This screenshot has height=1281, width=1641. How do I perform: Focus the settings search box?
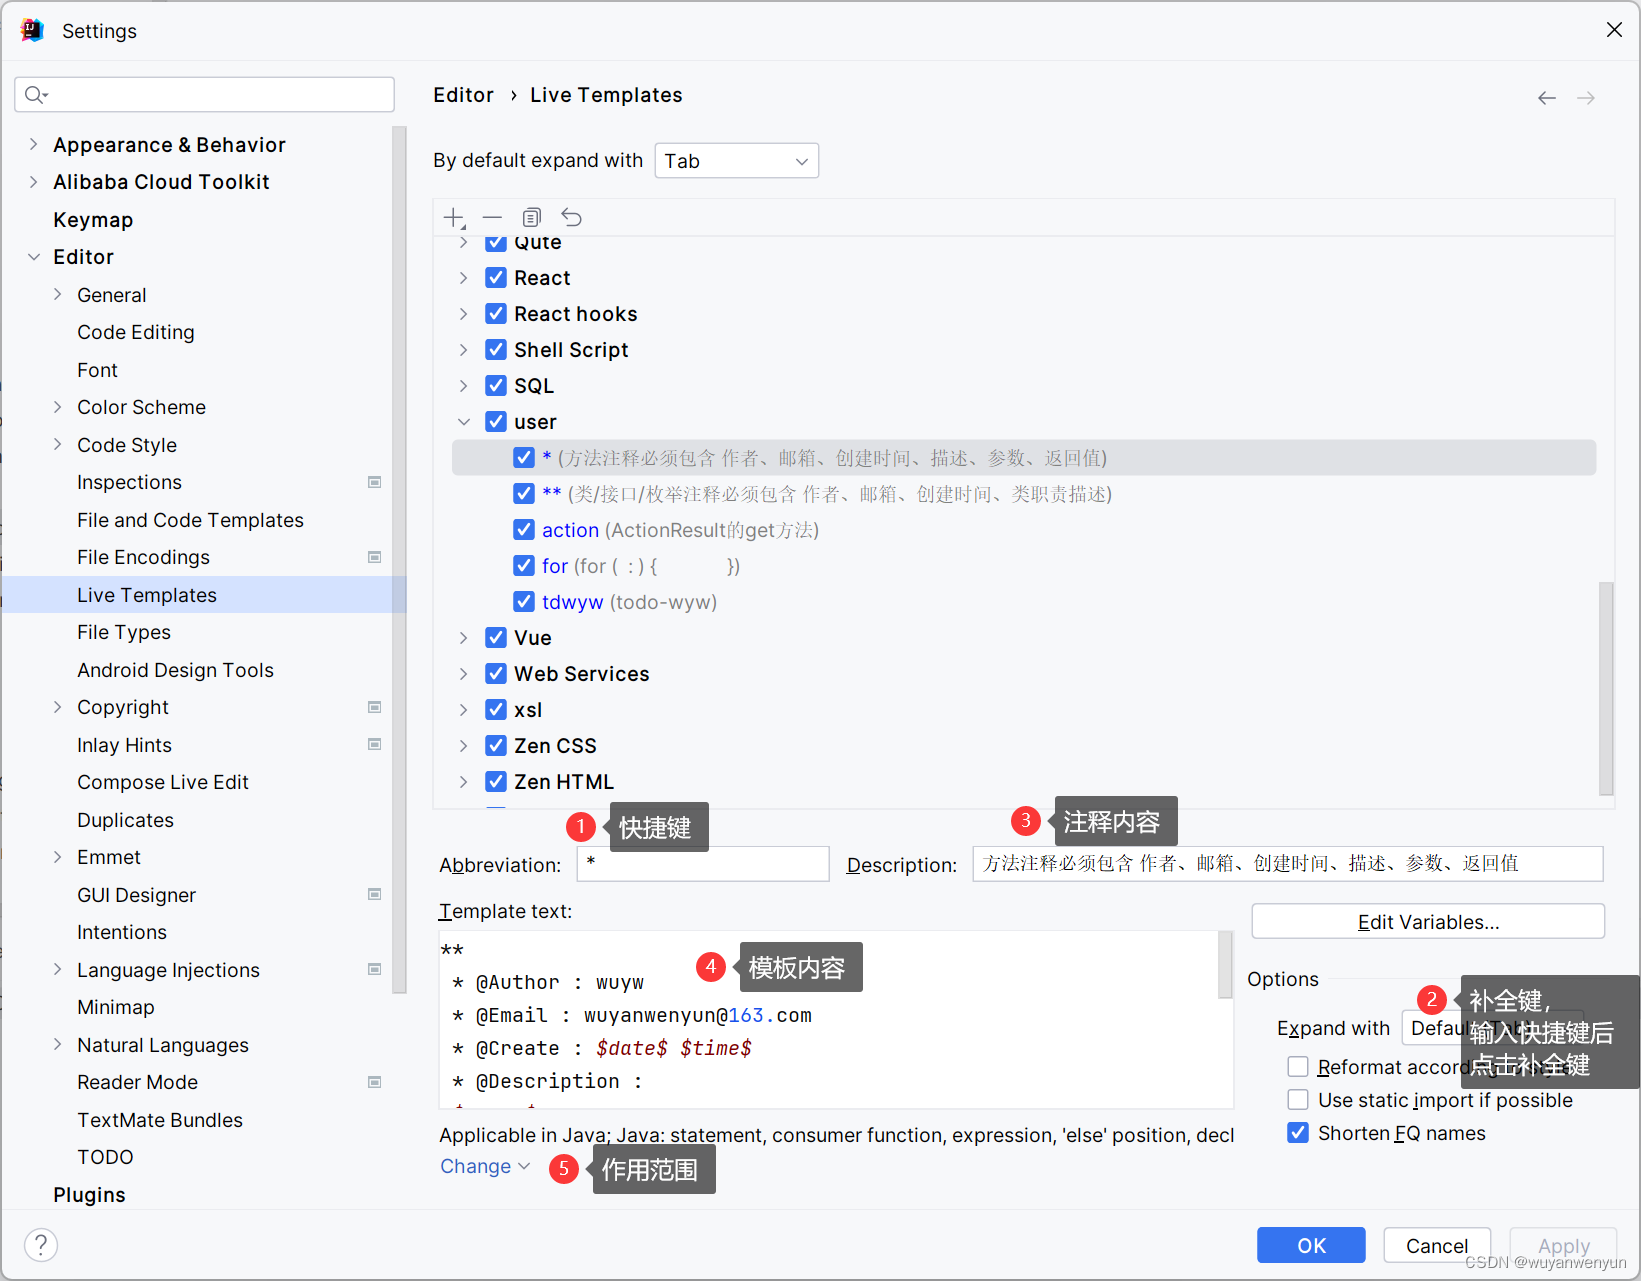click(x=205, y=95)
